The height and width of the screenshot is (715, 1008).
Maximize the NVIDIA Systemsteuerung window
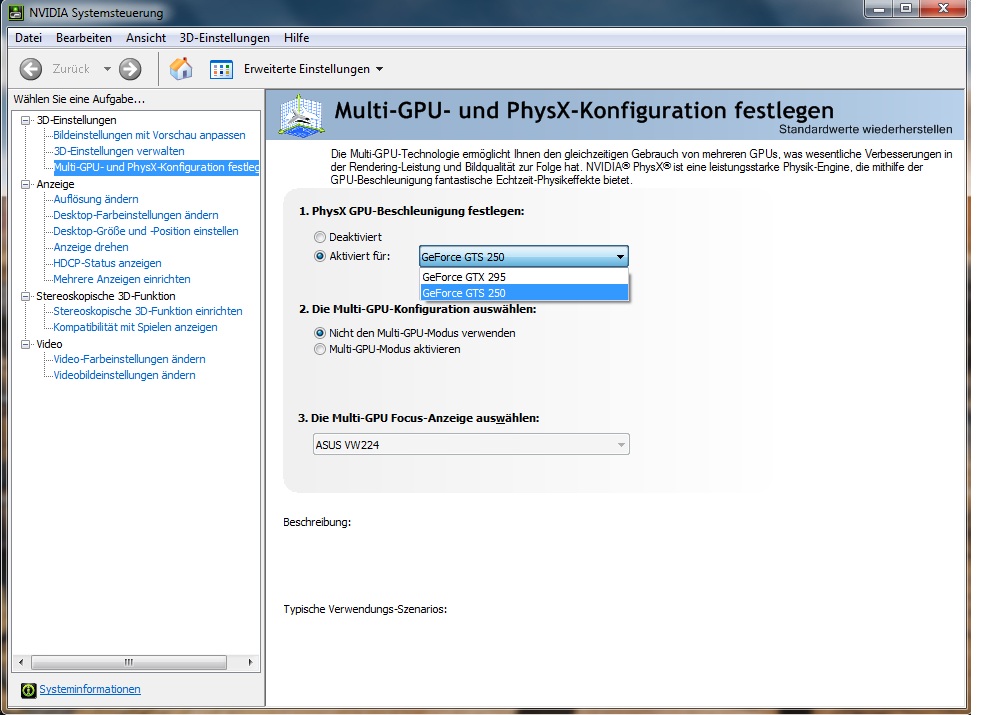pyautogui.click(x=906, y=8)
